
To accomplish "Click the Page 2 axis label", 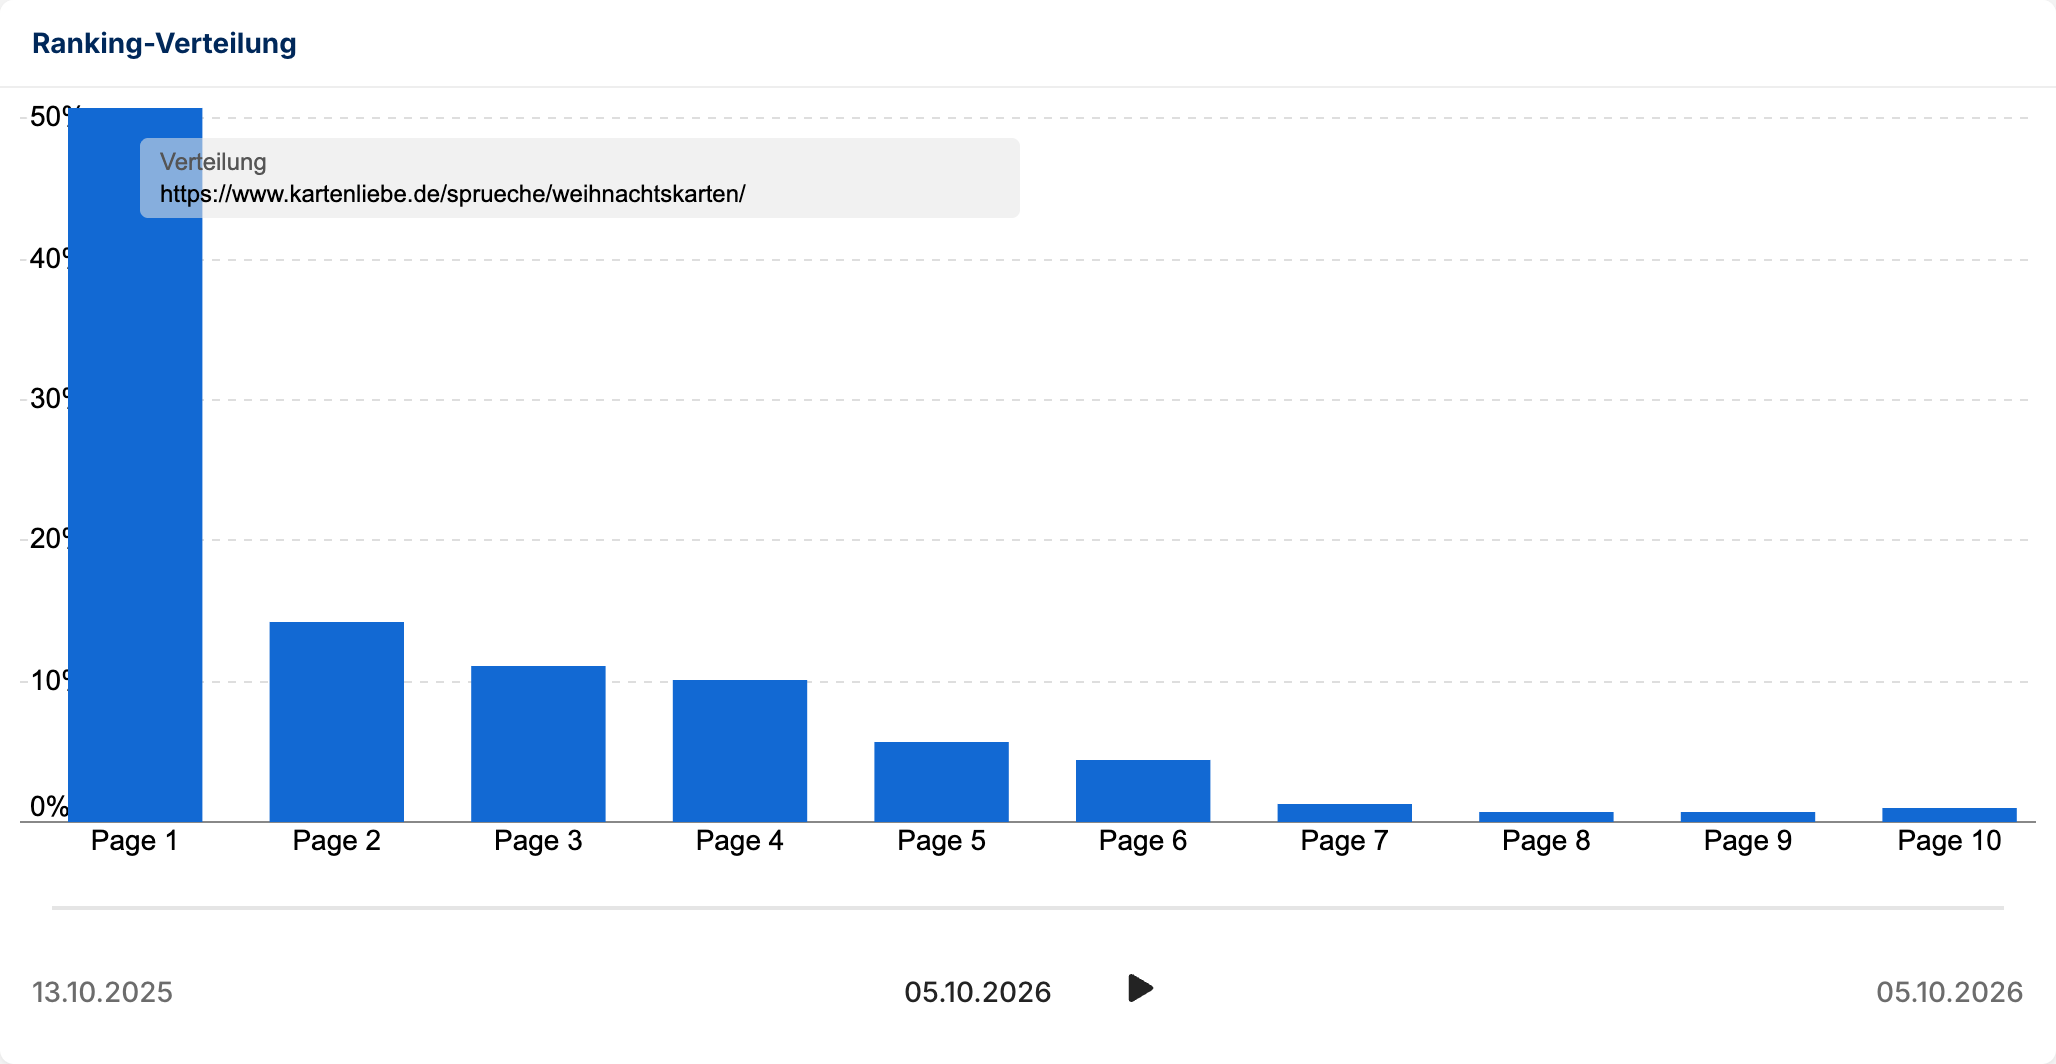I will [x=337, y=841].
